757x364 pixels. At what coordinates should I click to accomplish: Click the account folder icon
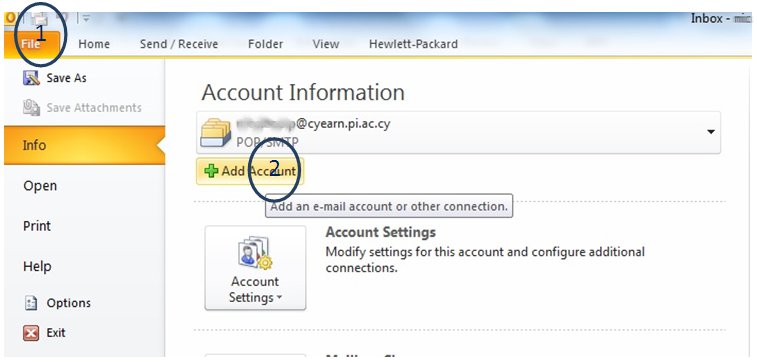point(215,132)
